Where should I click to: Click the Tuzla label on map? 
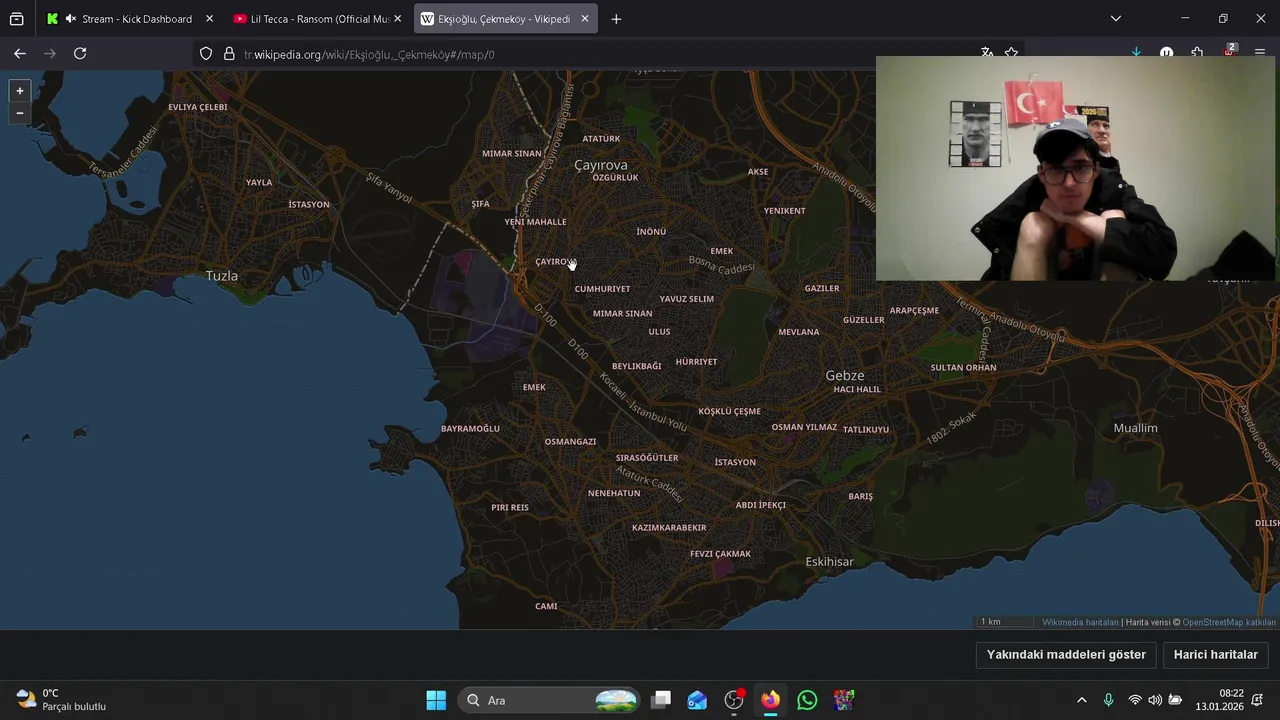click(222, 276)
